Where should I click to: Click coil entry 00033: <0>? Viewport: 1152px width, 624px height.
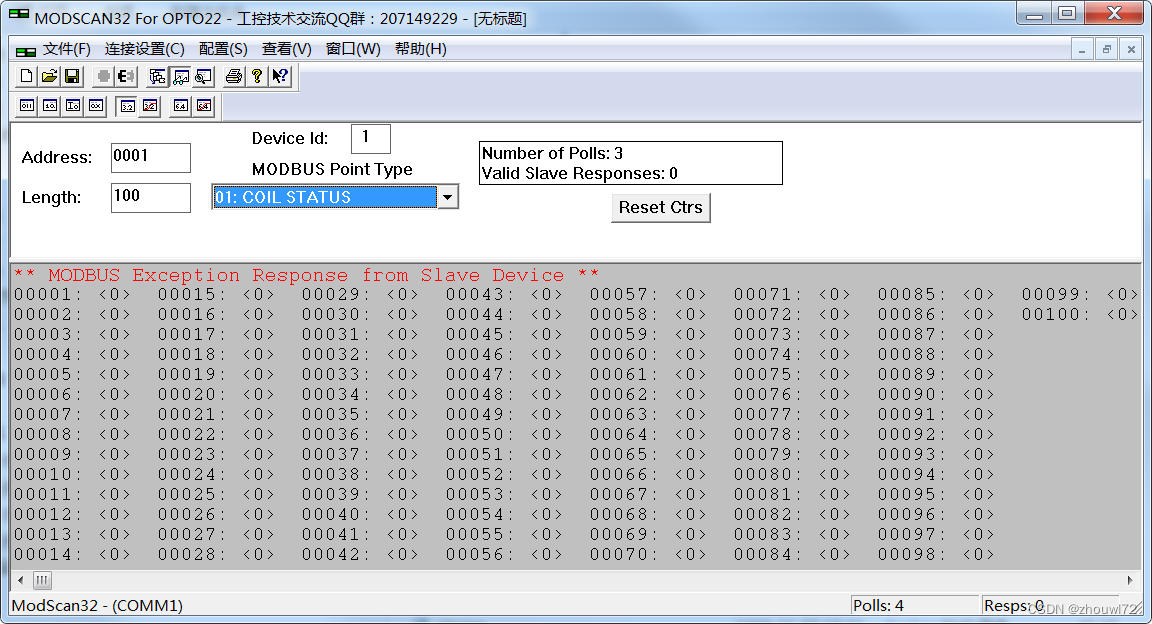click(x=360, y=375)
